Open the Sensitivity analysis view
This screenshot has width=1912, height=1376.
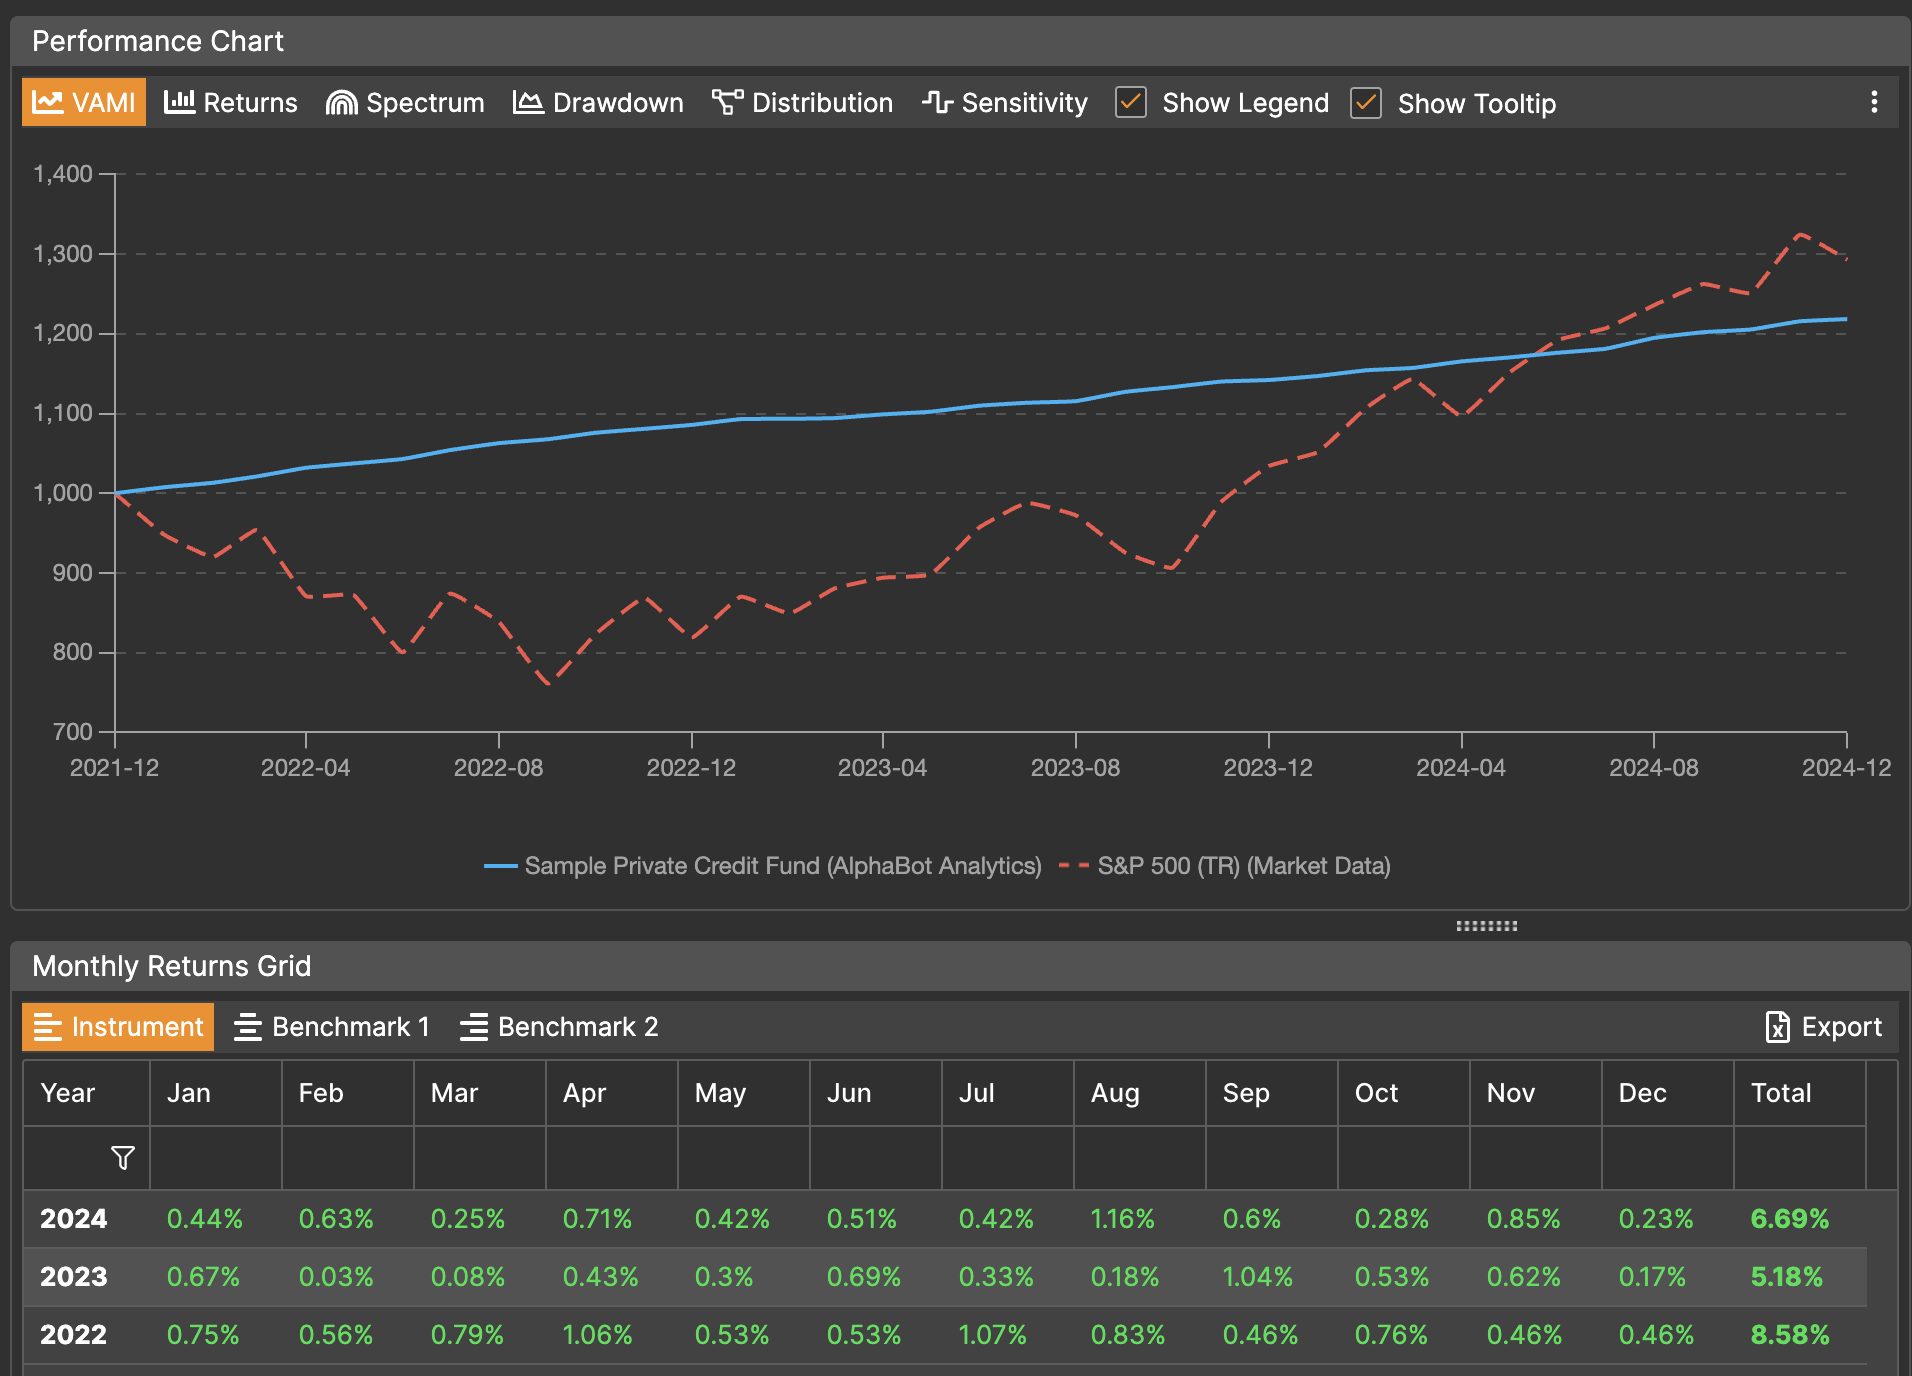pyautogui.click(x=1004, y=103)
